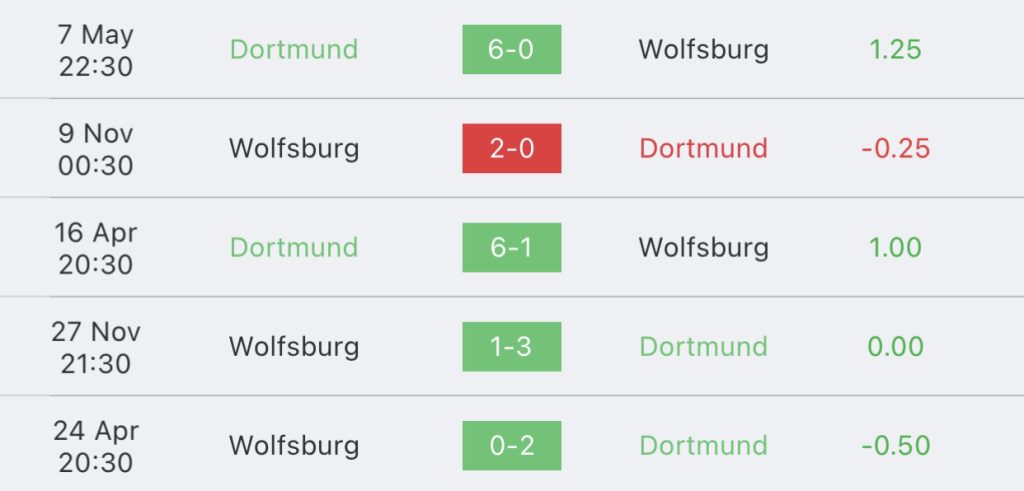Click Wolfsburg in the 9 Nov match
Screen dimensions: 1024x491
click(x=294, y=148)
